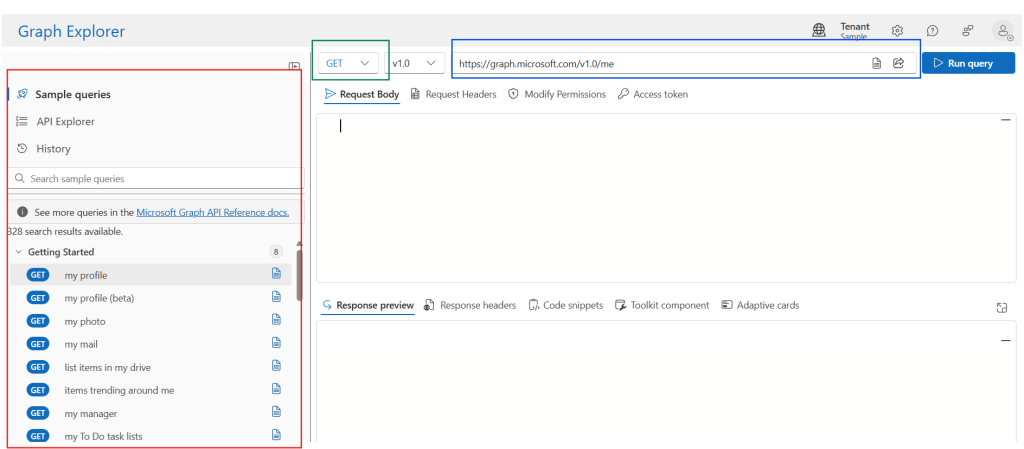
Task: Expand the response area icon
Action: 1002,308
